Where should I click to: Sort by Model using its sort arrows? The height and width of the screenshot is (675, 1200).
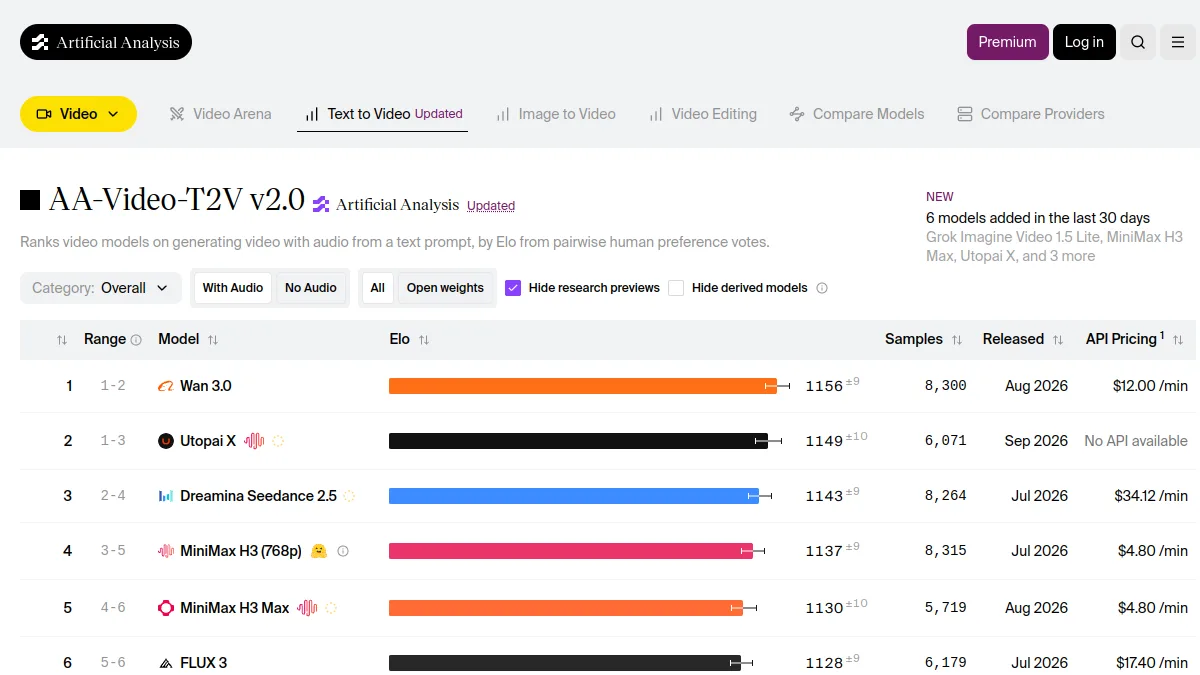(213, 340)
